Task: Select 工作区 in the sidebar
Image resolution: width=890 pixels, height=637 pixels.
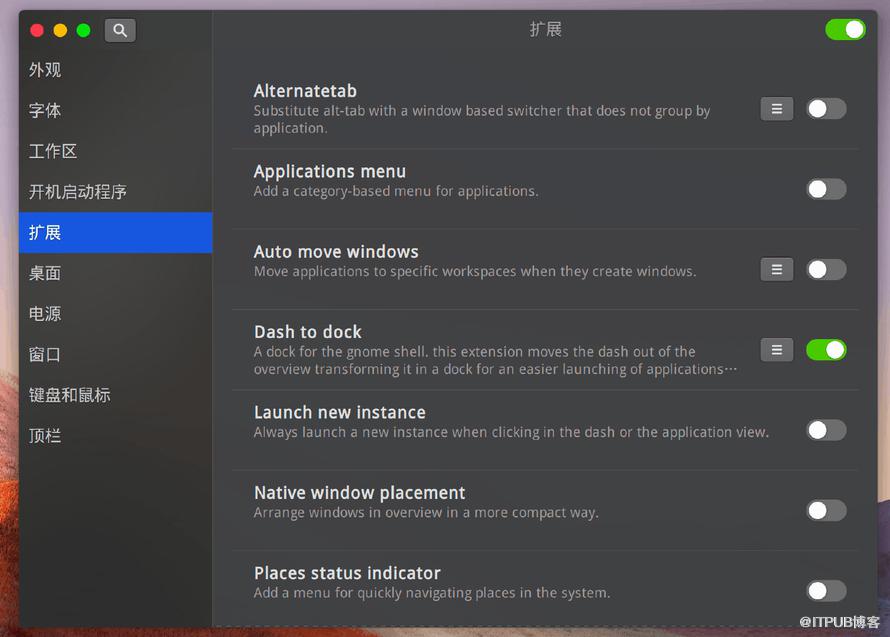Action: pos(116,152)
